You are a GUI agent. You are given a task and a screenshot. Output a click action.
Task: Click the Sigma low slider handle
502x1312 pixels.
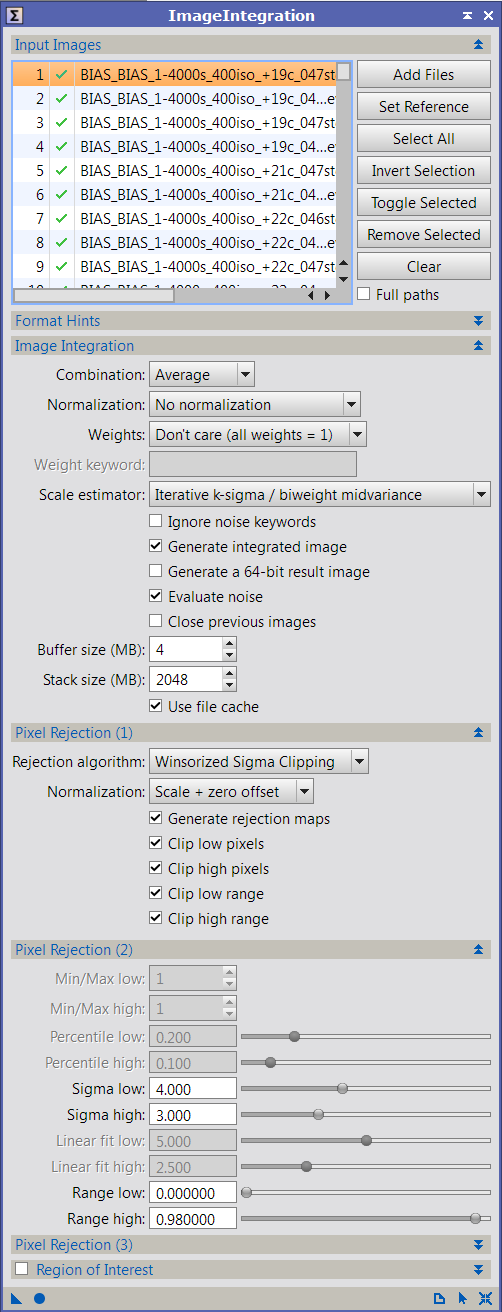click(342, 1088)
